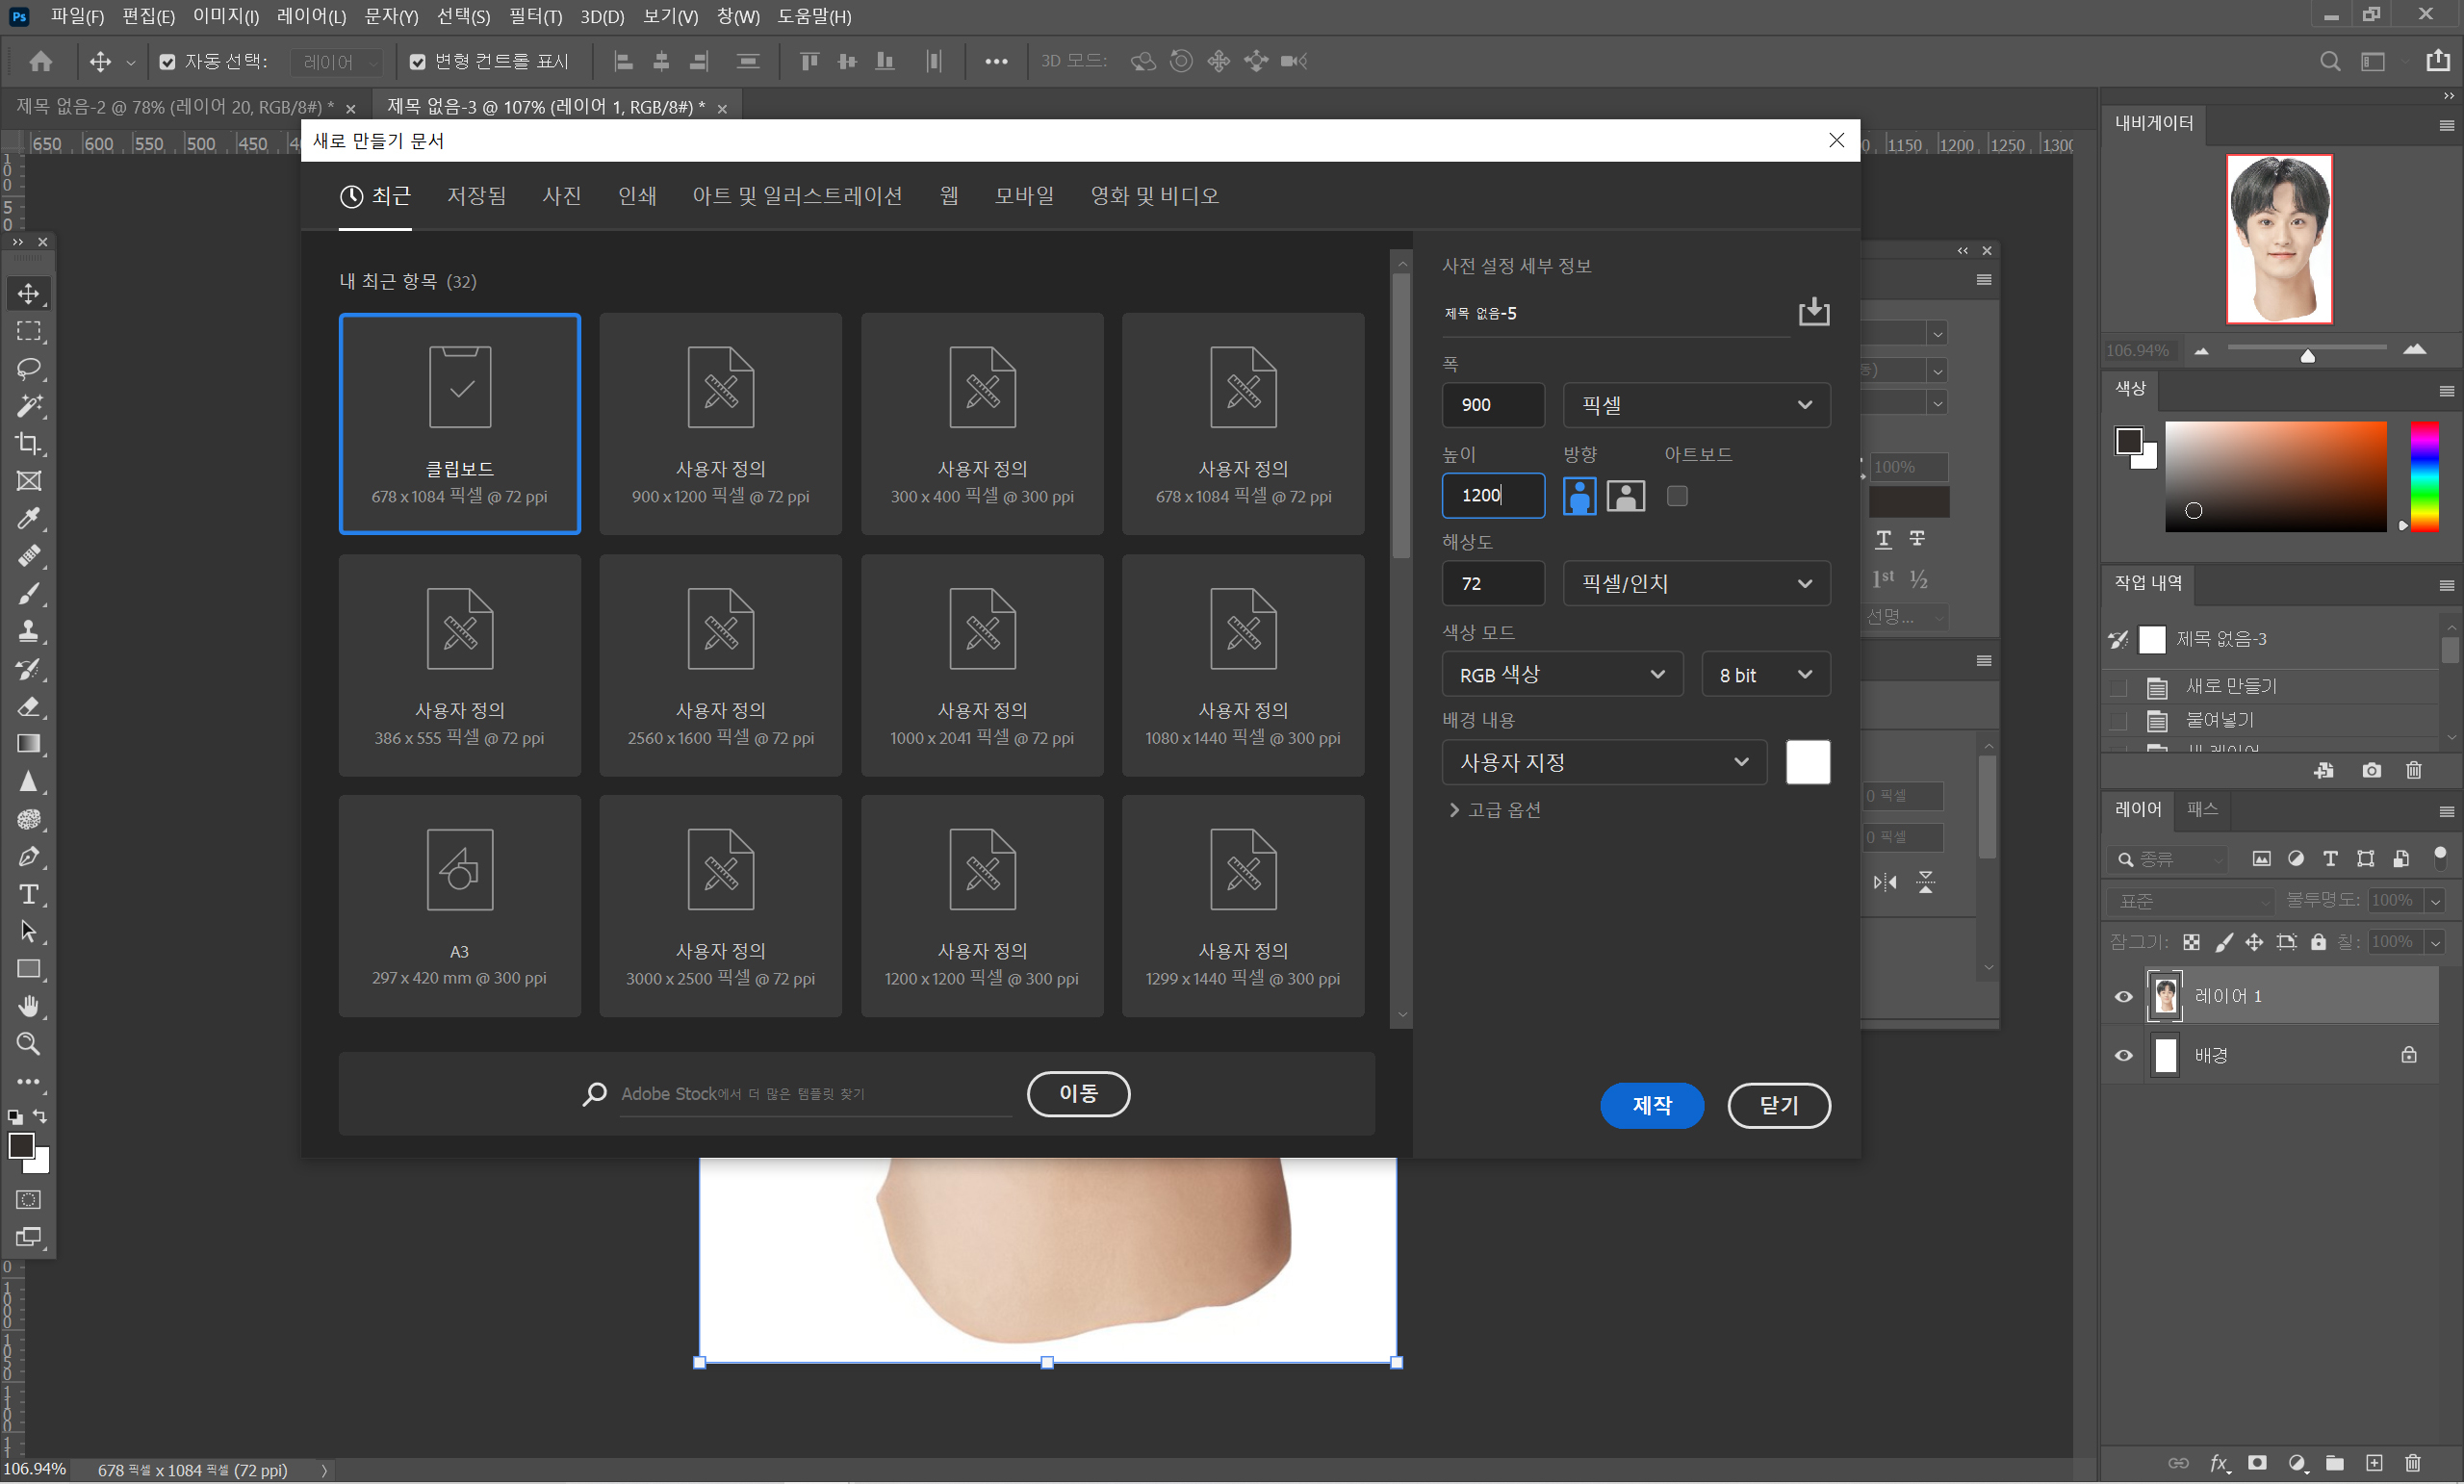The width and height of the screenshot is (2464, 1484).
Task: Click the 닫기 close button
Action: [1778, 1105]
